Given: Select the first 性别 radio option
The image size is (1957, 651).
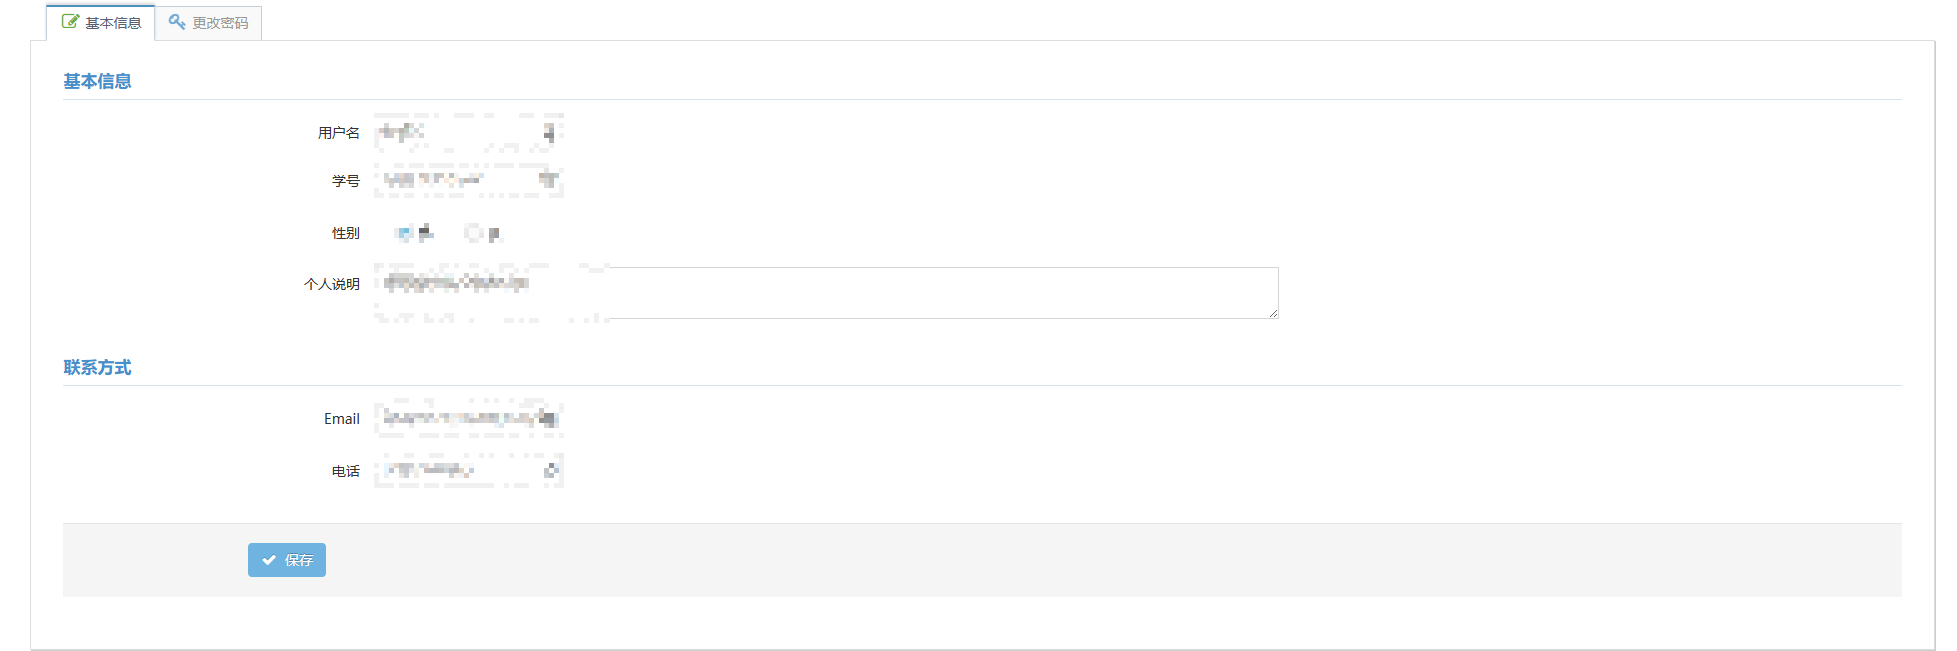Looking at the screenshot, I should click(403, 233).
